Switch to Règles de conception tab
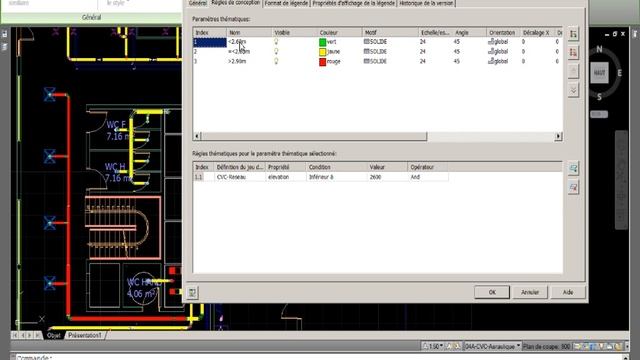 [x=236, y=3]
